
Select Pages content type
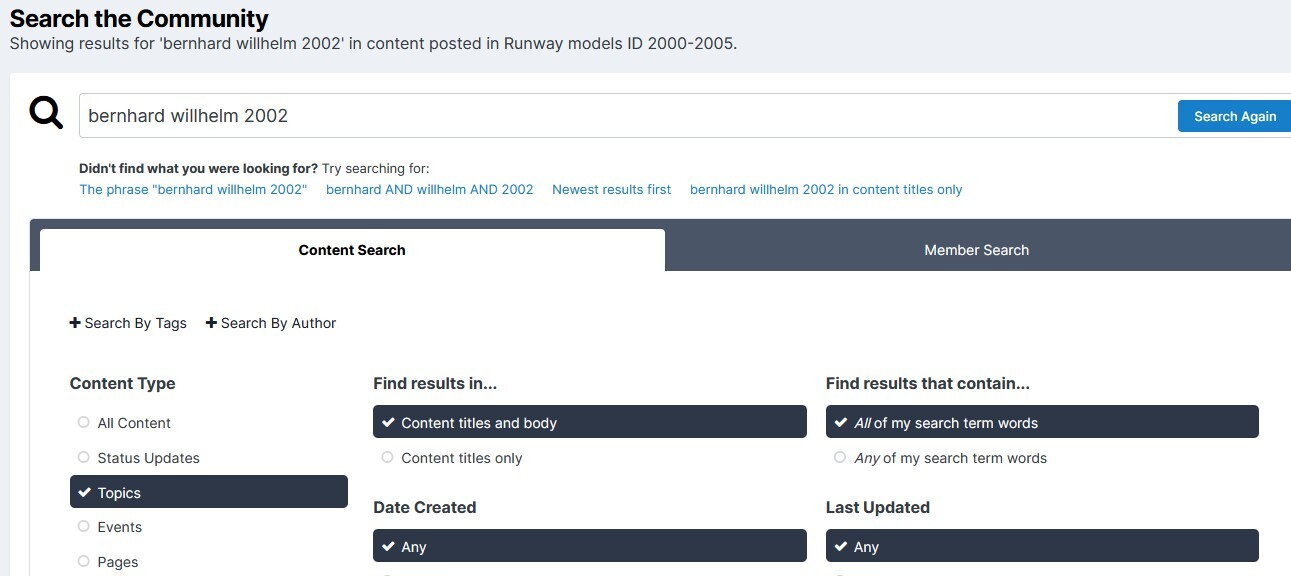(117, 562)
